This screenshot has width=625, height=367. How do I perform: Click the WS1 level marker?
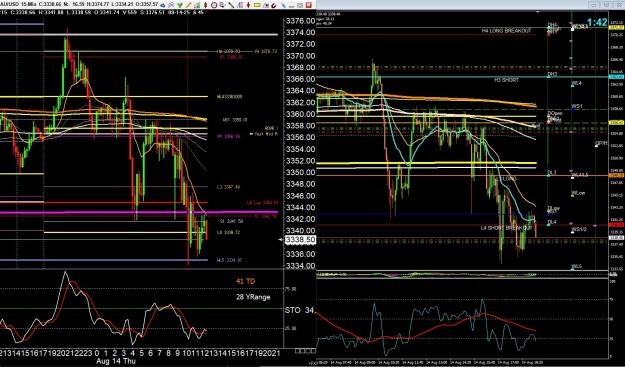[577, 107]
